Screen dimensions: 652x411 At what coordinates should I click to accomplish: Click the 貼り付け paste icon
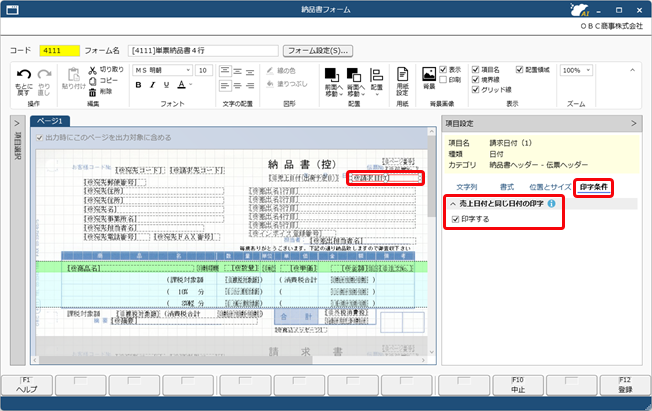(x=74, y=78)
